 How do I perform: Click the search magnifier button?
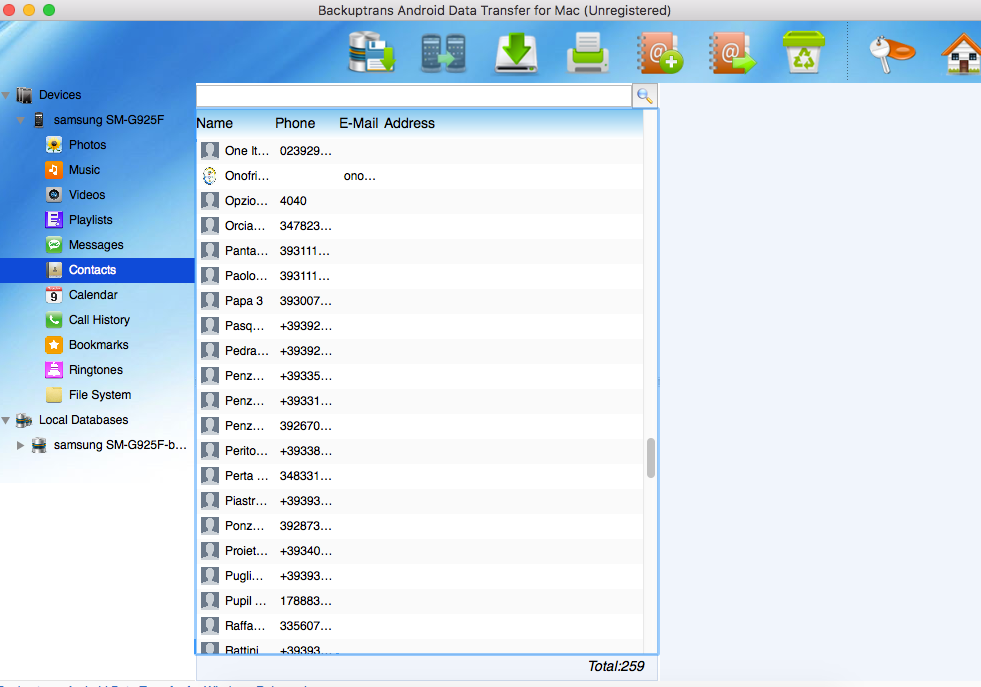pyautogui.click(x=644, y=96)
